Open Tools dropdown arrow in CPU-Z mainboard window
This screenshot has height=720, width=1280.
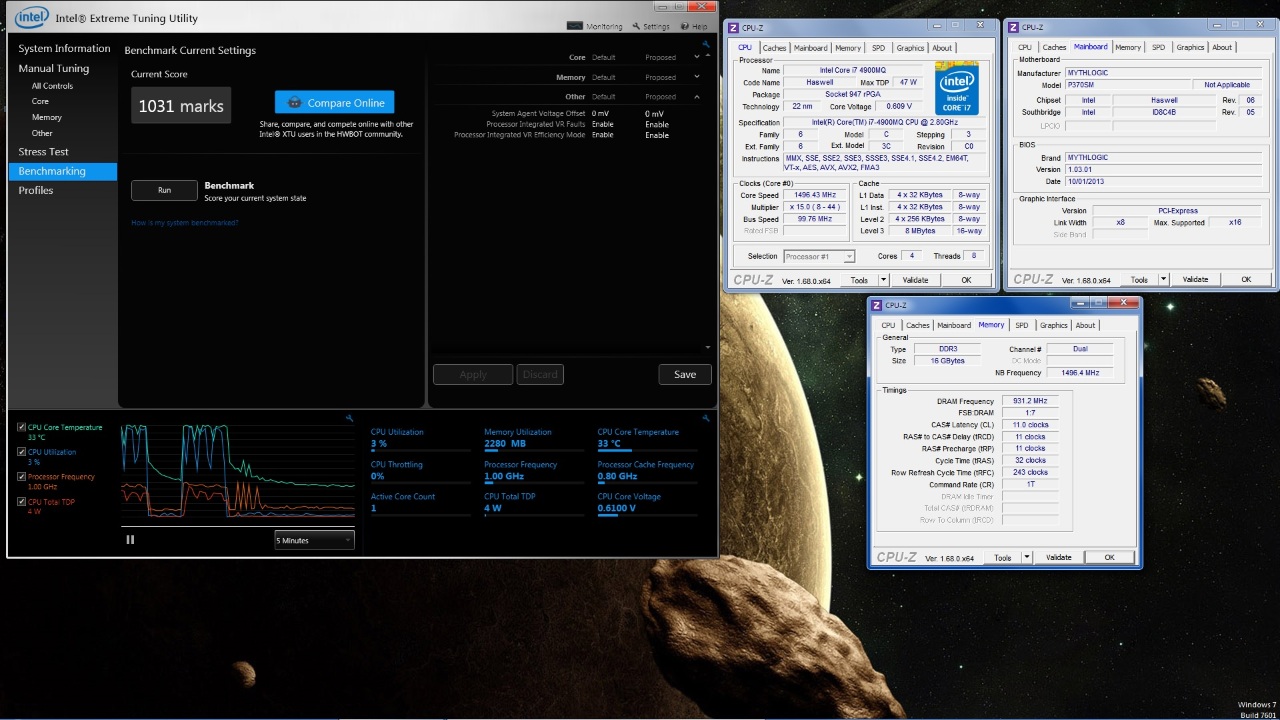coord(1164,280)
